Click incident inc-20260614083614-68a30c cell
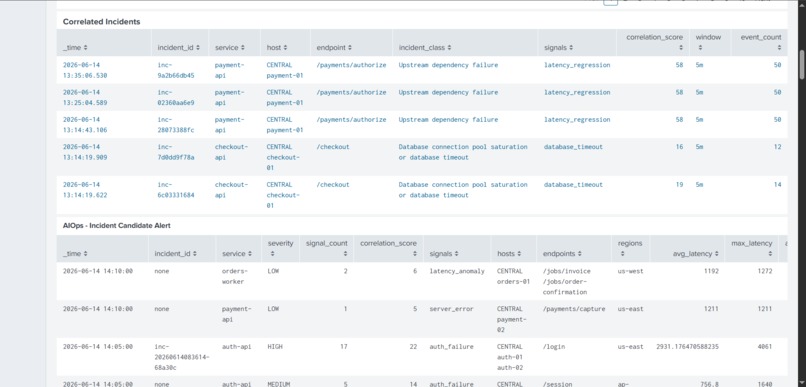Viewport: 806px width, 387px height. coord(181,357)
